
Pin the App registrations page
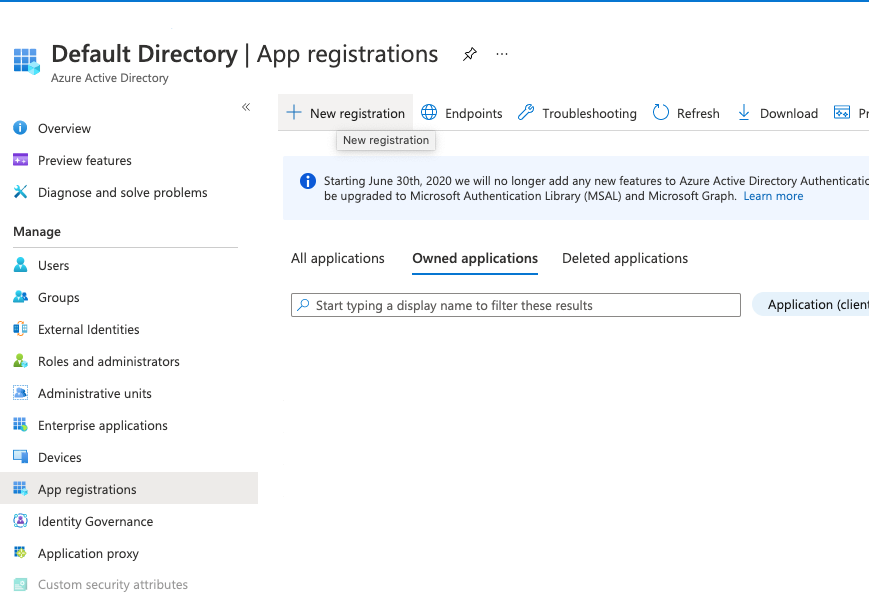(x=470, y=54)
